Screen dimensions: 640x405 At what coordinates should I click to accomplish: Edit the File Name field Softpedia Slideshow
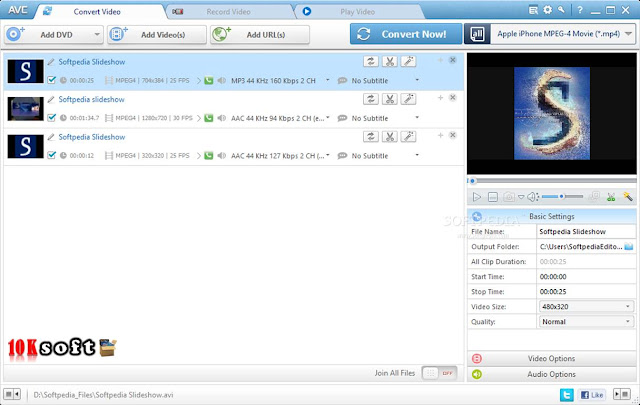pyautogui.click(x=586, y=231)
